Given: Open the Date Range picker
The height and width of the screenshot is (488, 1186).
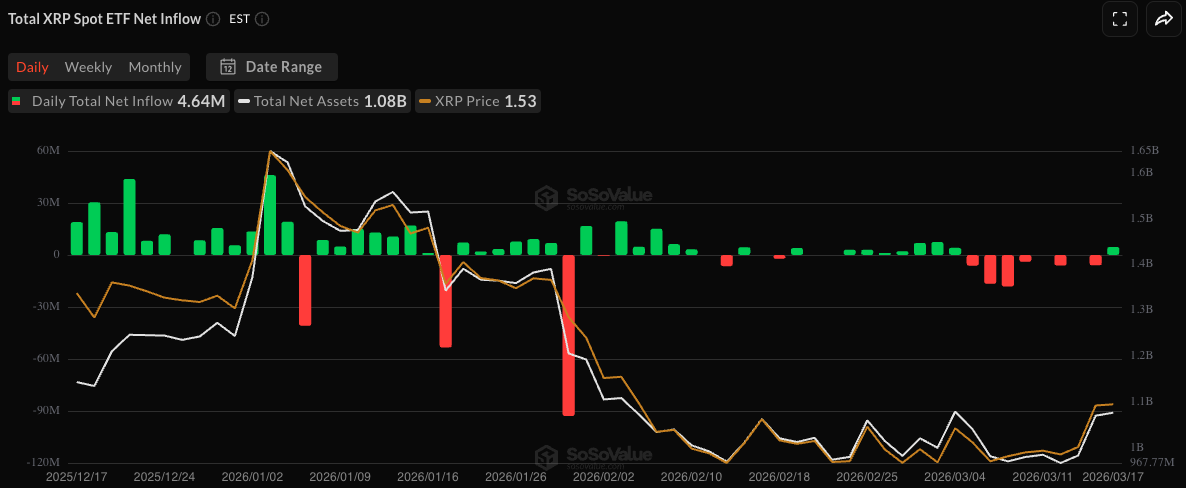Looking at the screenshot, I should [x=272, y=67].
